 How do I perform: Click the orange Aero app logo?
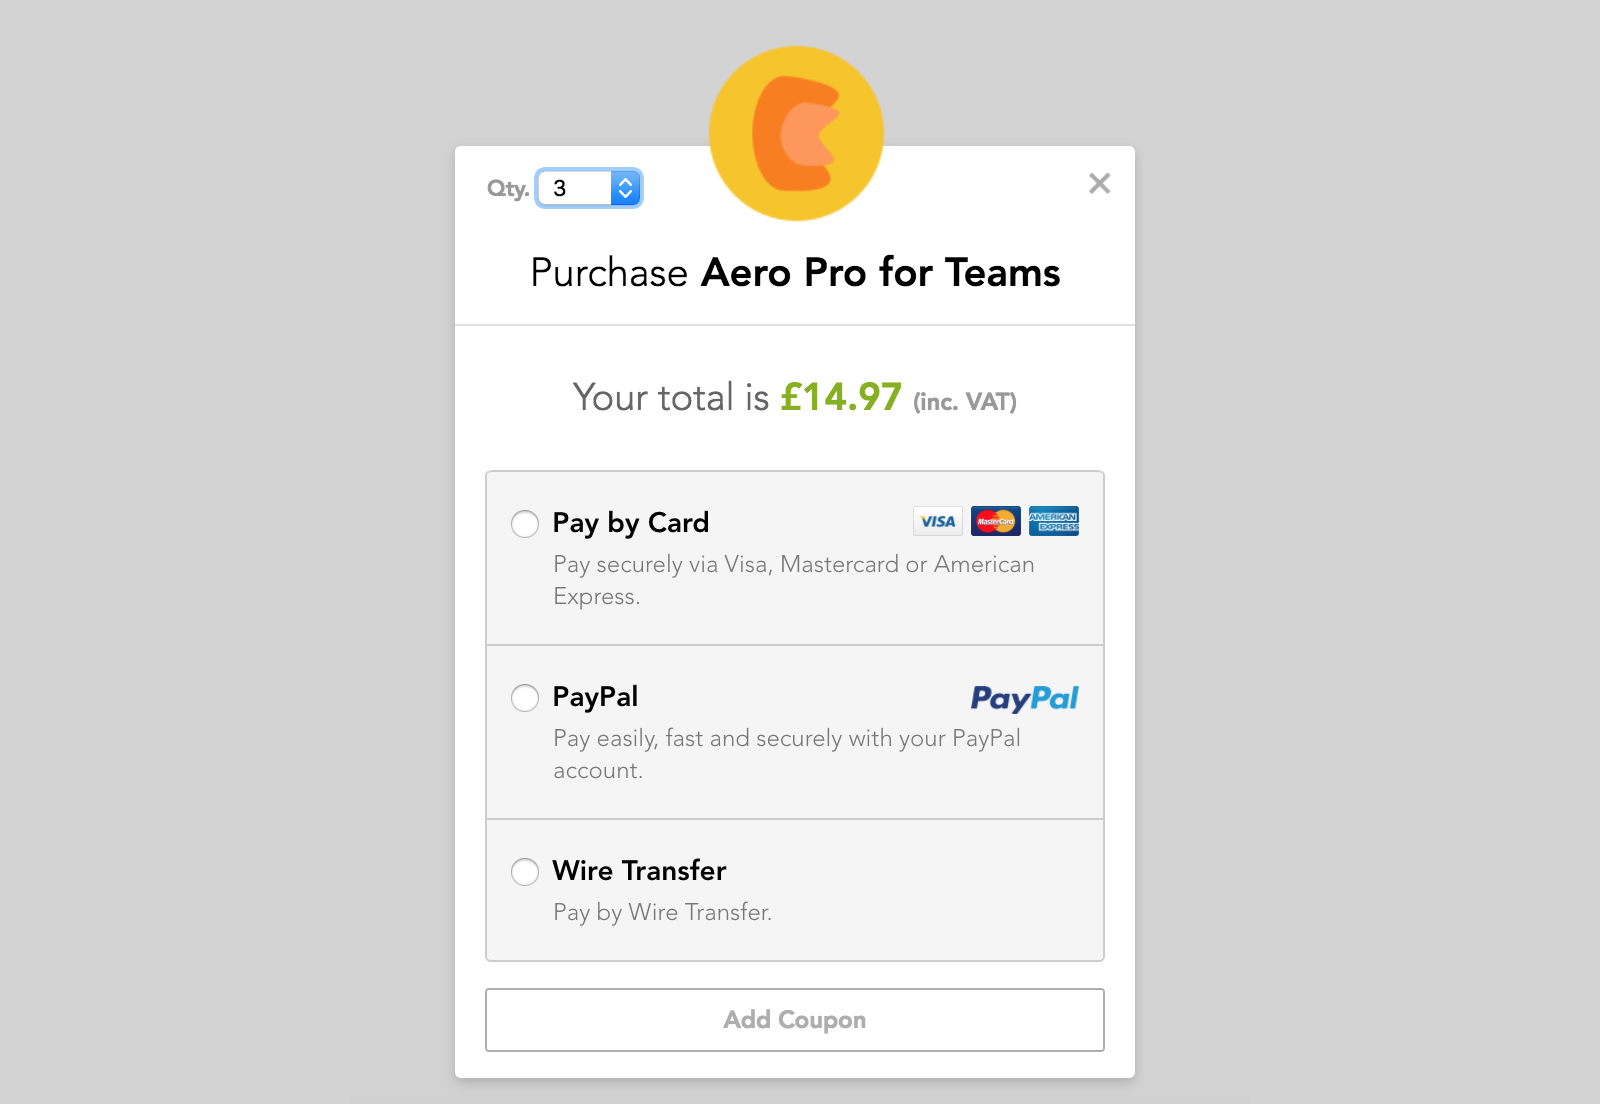coord(796,133)
